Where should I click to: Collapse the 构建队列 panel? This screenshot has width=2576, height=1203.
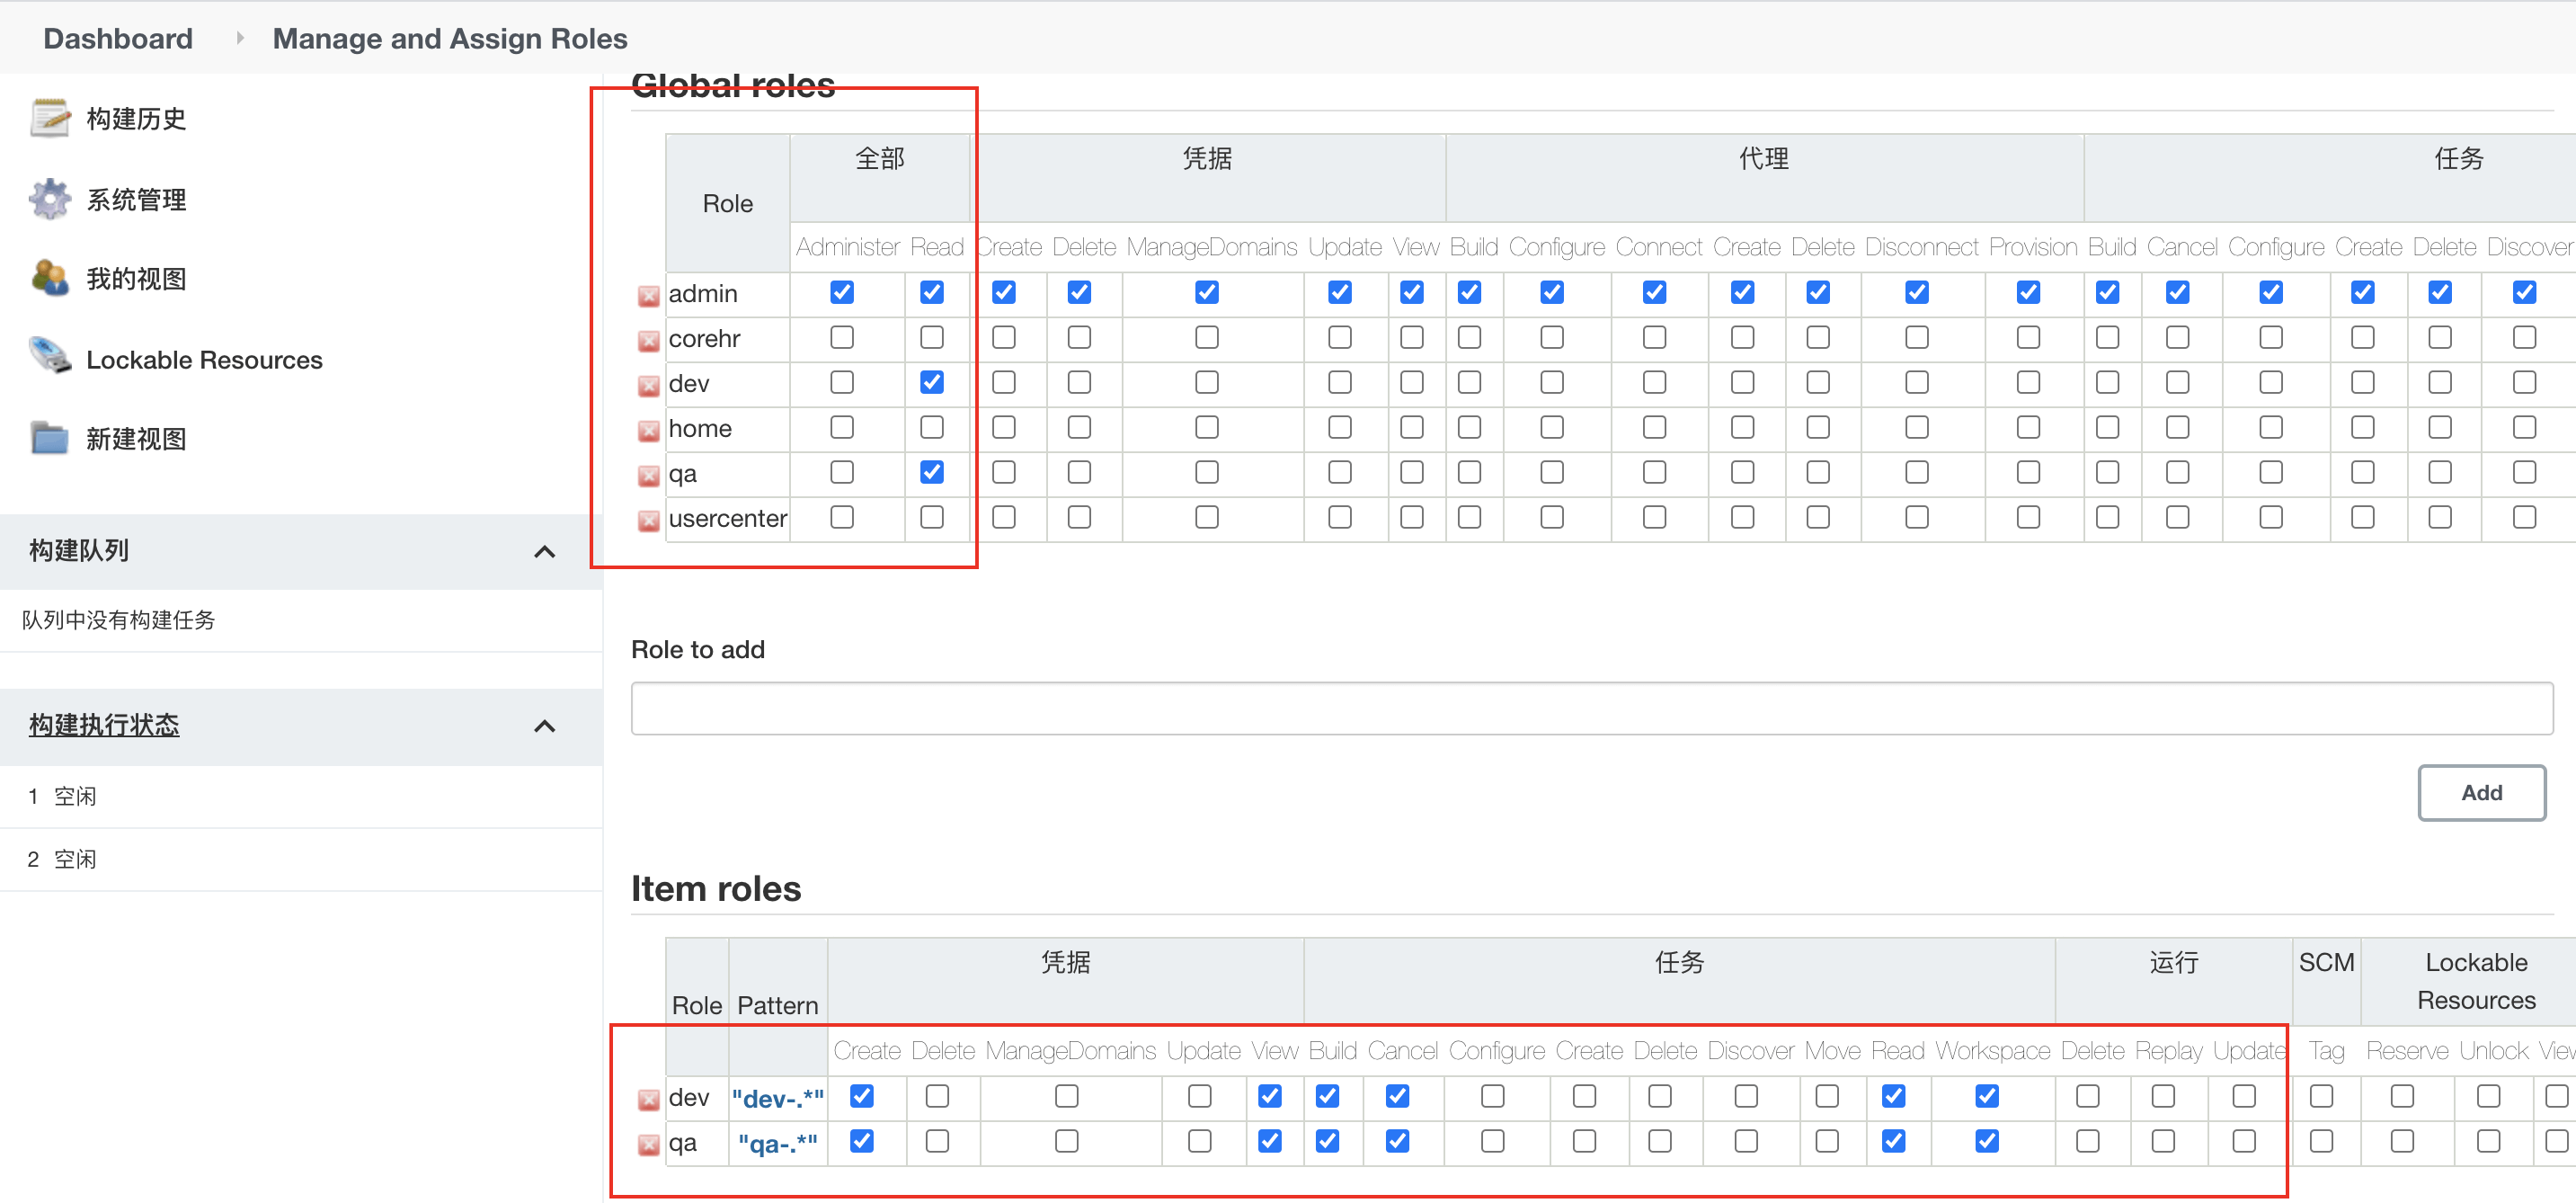point(544,551)
